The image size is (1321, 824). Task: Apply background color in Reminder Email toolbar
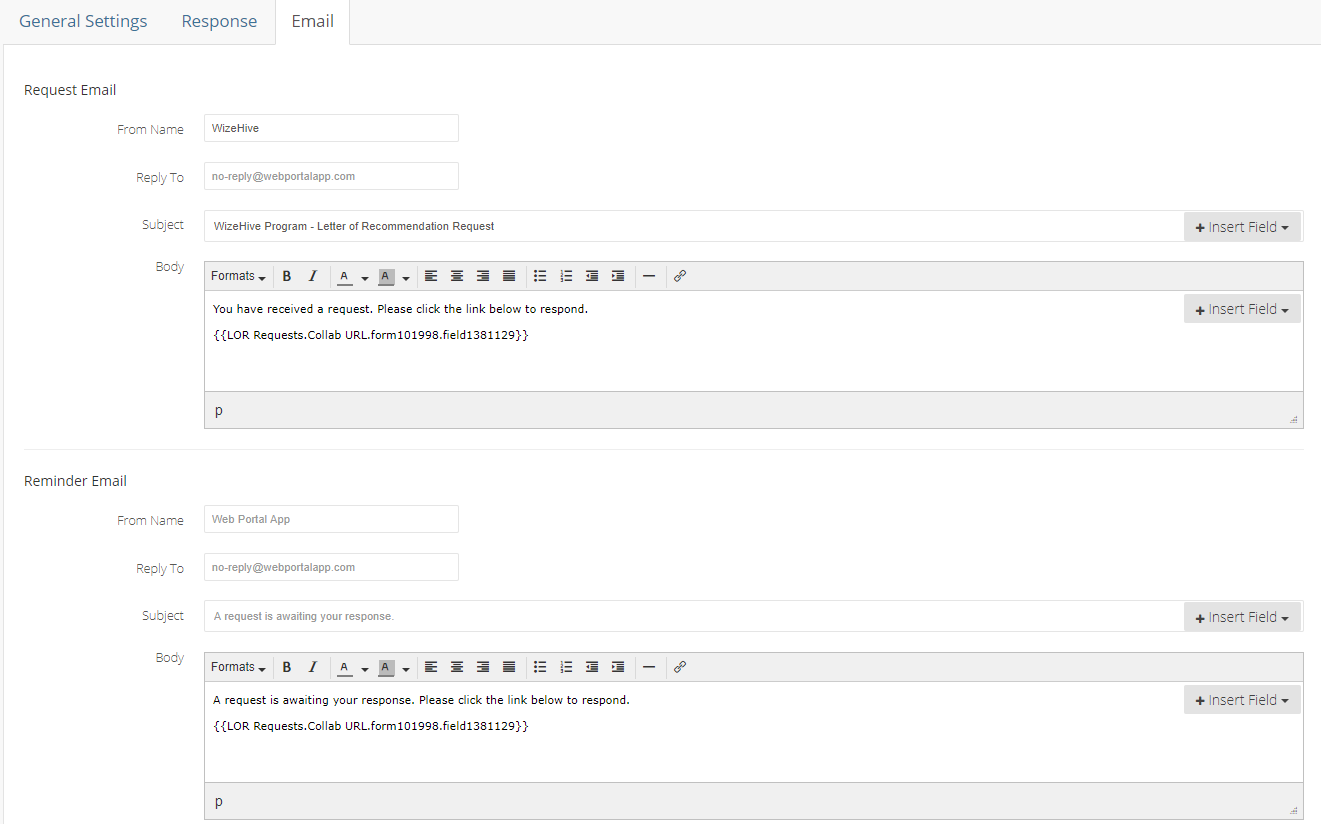tap(386, 667)
